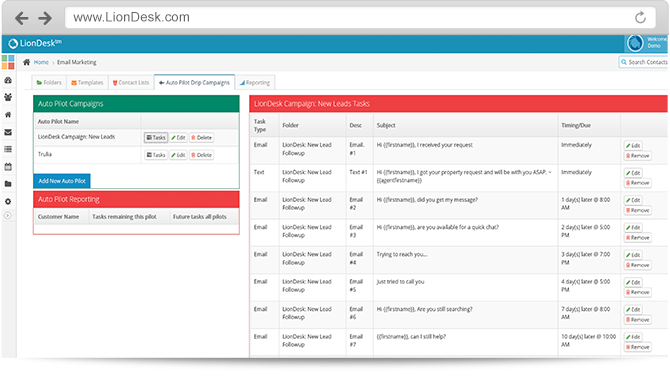
Task: Open Tasks for the Trulia pilot
Action: (156, 155)
